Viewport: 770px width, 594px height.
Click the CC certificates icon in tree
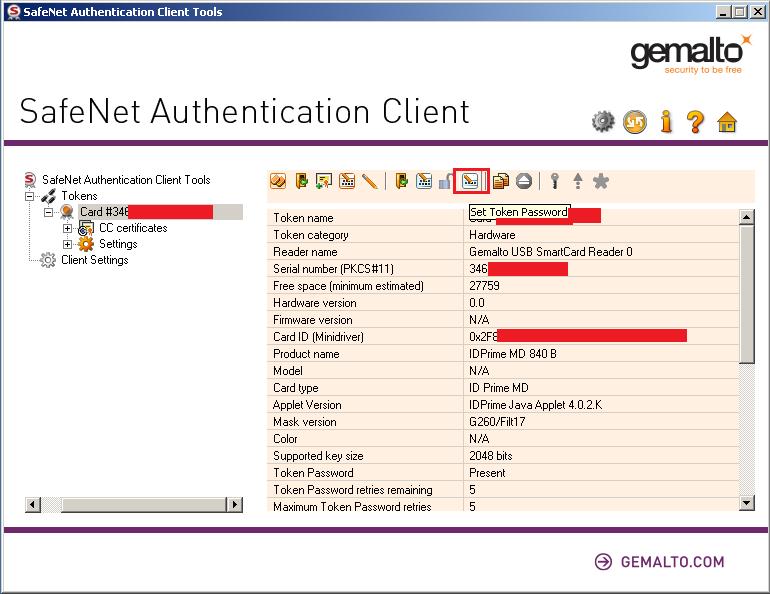coord(86,228)
